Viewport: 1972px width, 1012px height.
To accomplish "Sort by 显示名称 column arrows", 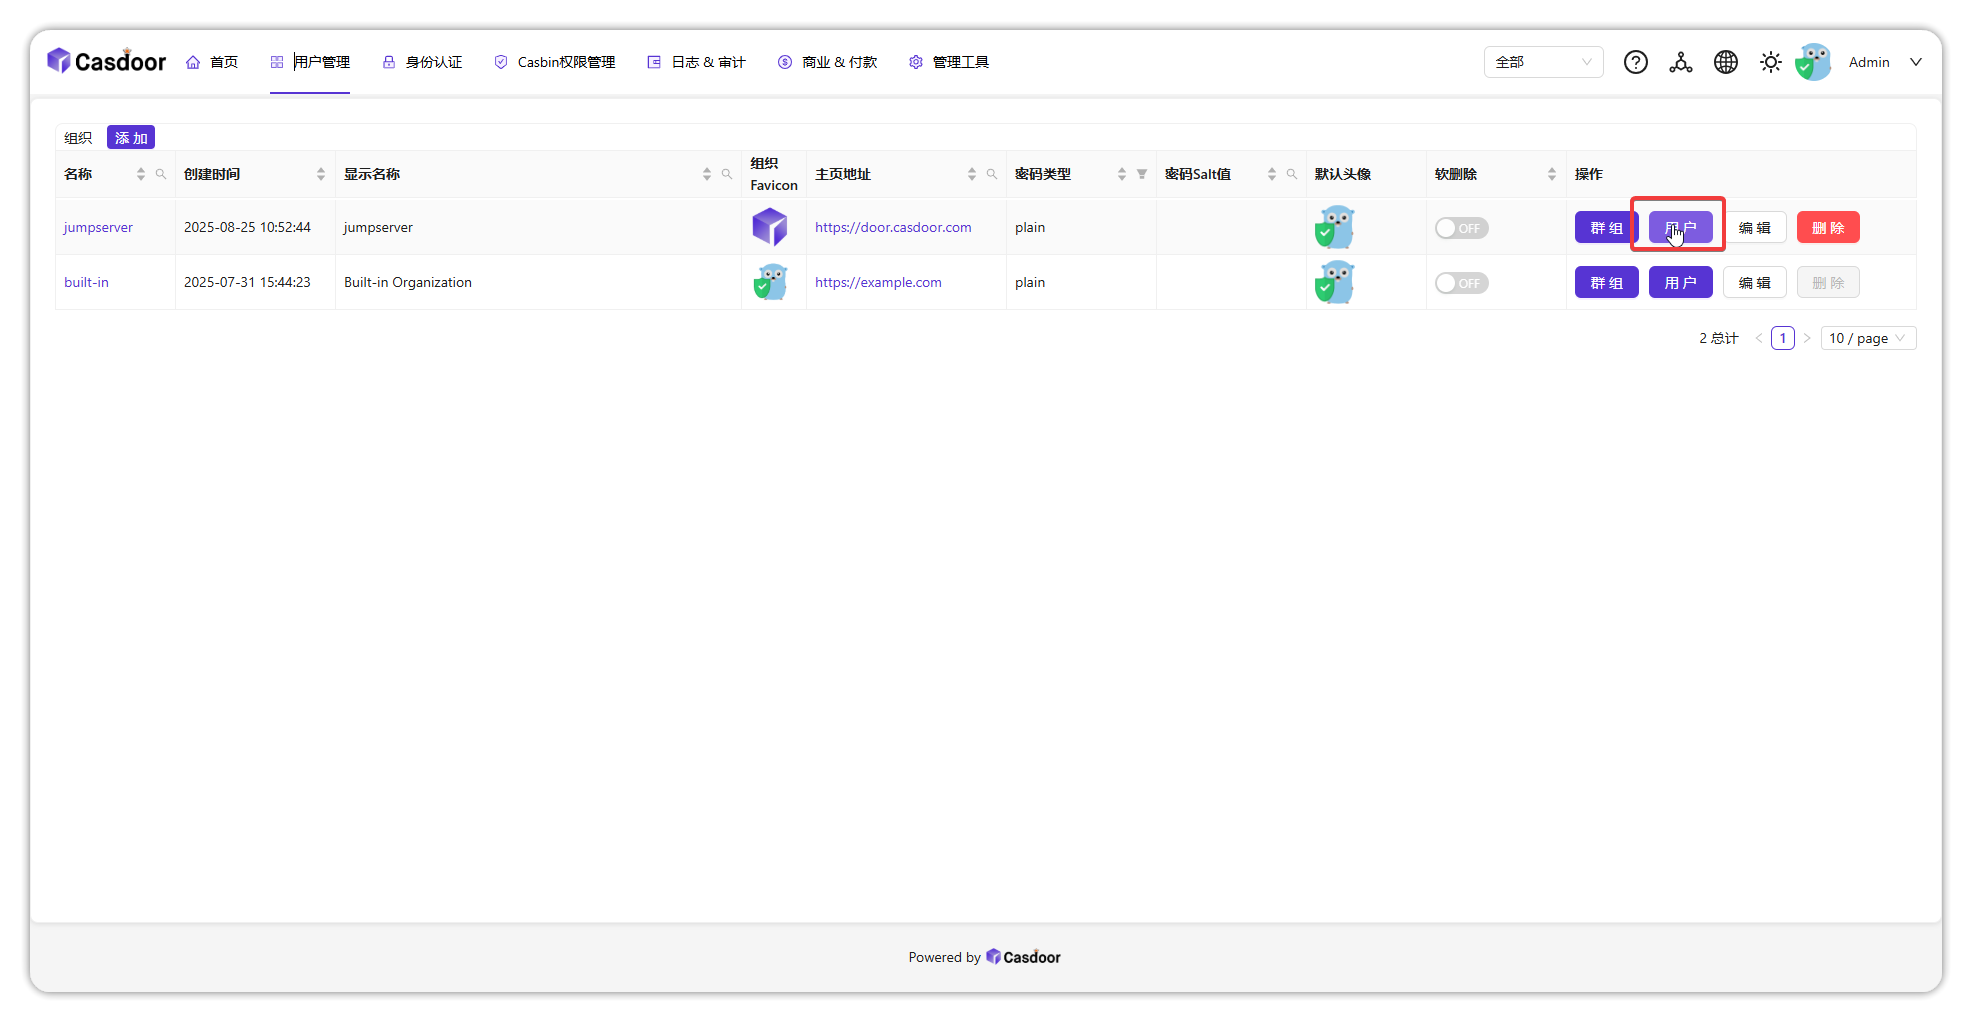I will coord(707,174).
